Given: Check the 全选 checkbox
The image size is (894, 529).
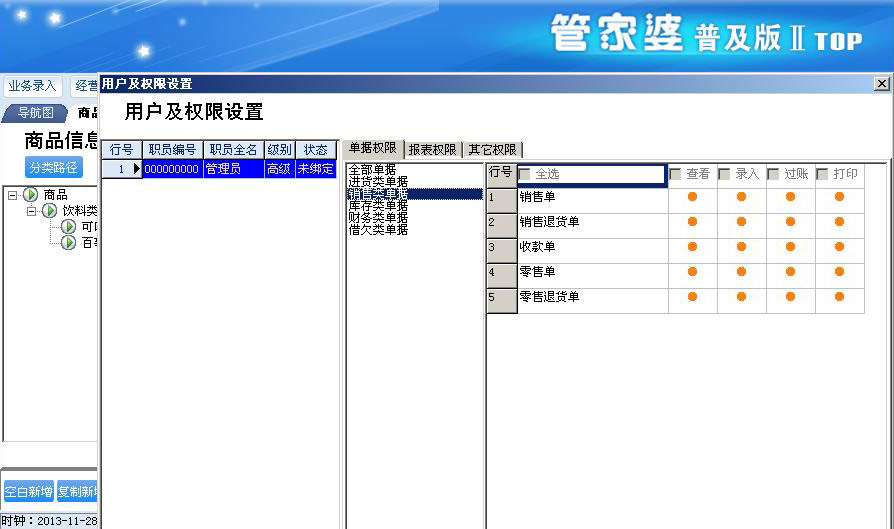Looking at the screenshot, I should (525, 174).
